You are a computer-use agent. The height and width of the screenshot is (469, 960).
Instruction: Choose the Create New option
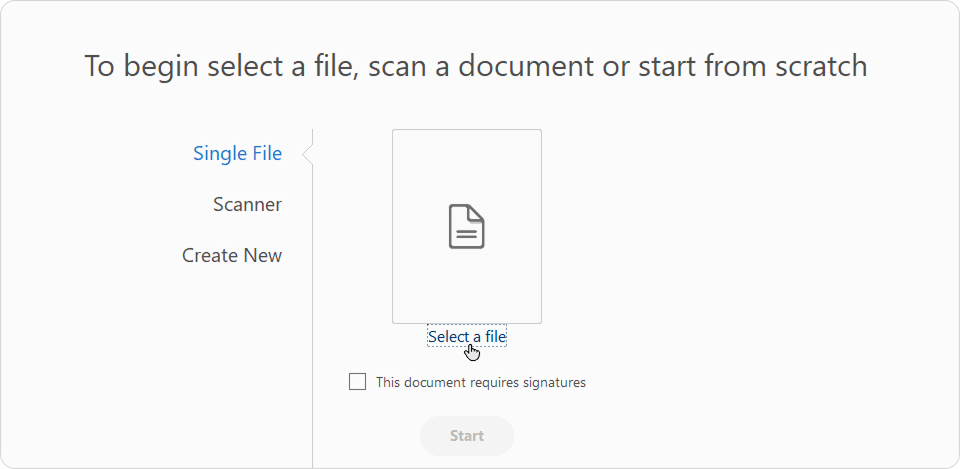(232, 256)
